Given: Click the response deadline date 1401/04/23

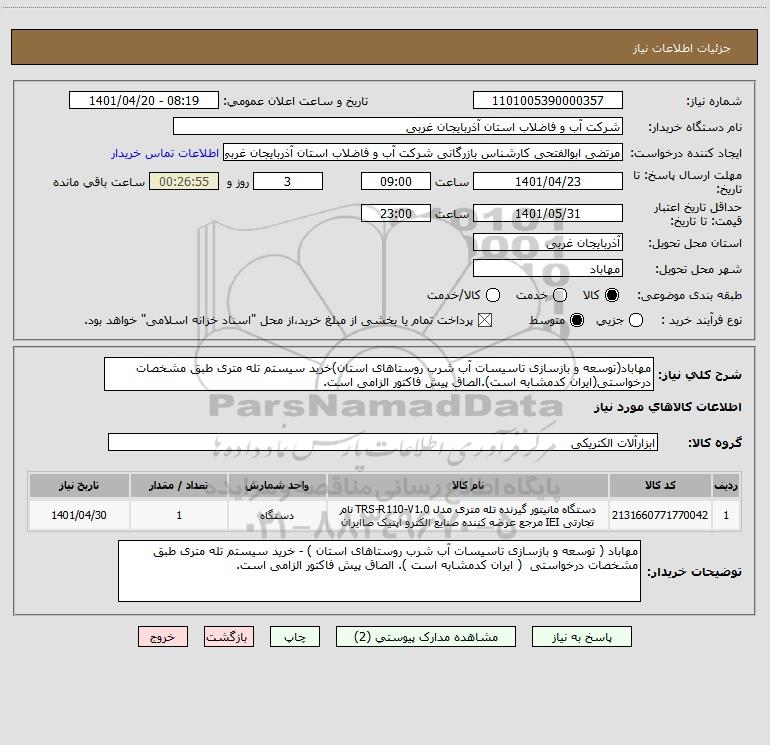Looking at the screenshot, I should click(548, 181).
